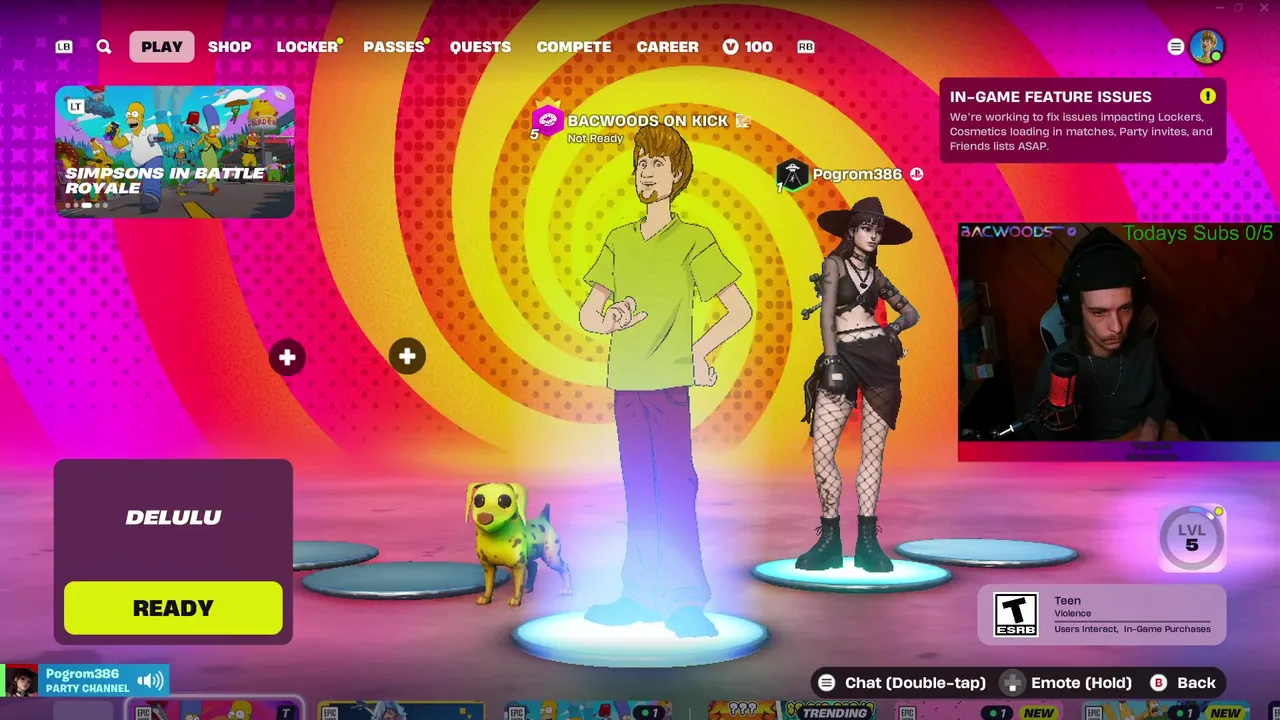Click the V-Bucks coin icon

(x=731, y=47)
